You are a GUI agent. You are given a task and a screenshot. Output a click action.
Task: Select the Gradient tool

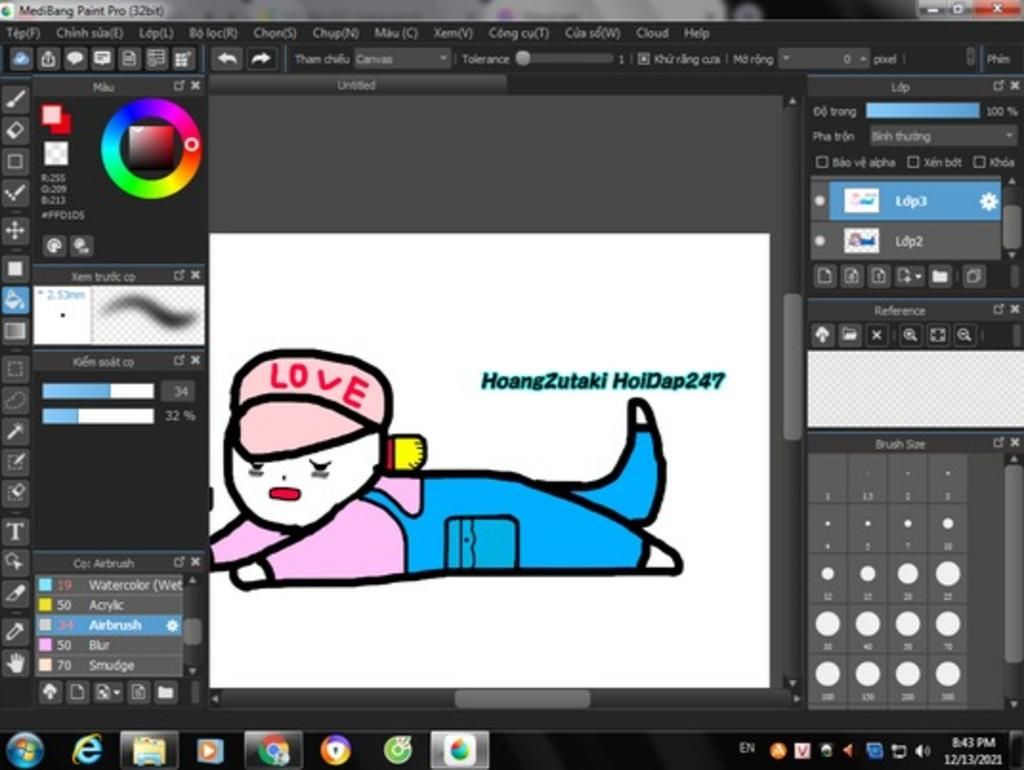coord(16,331)
